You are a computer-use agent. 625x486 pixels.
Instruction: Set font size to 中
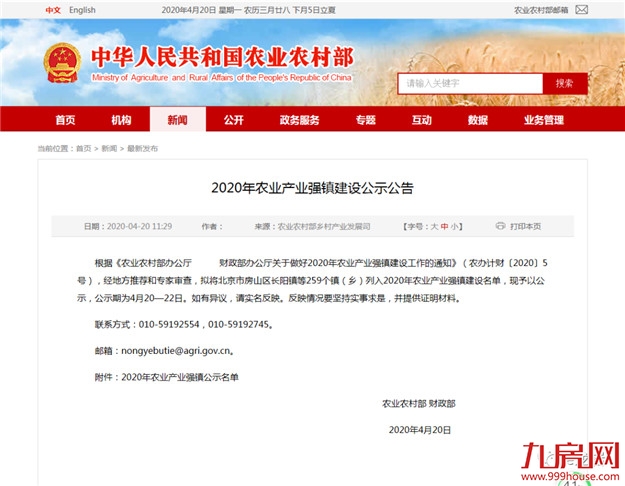444,226
